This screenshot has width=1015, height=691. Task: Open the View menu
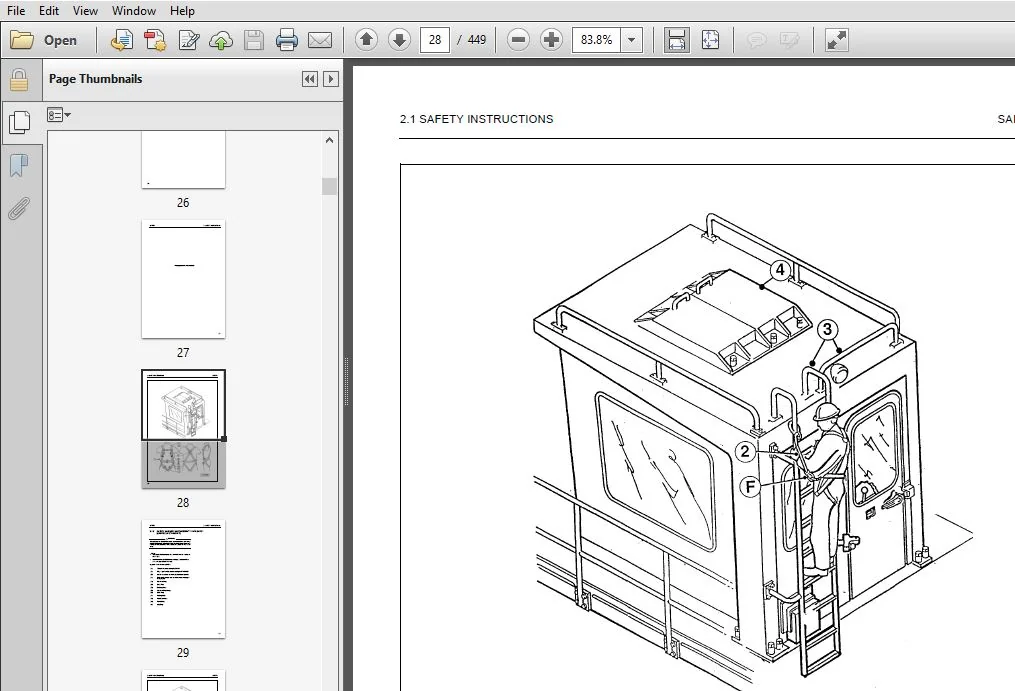(85, 10)
